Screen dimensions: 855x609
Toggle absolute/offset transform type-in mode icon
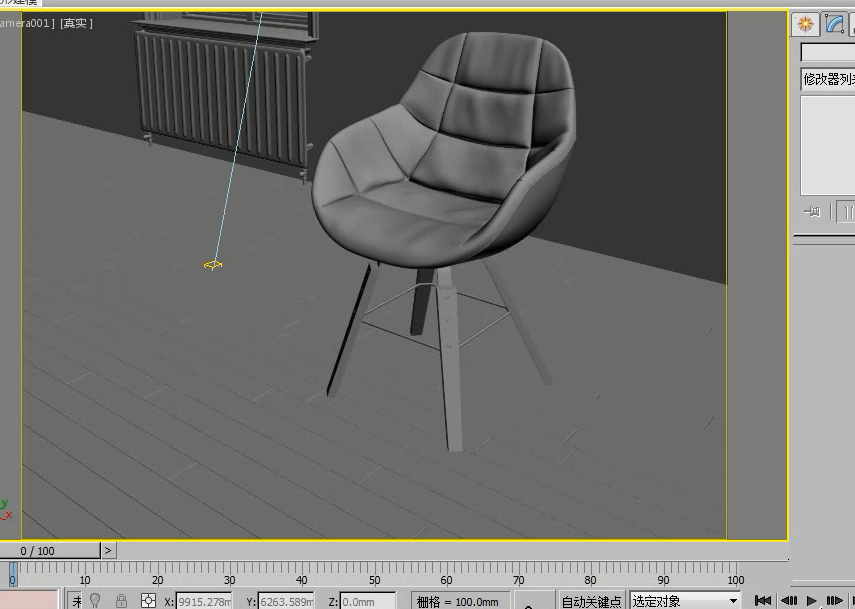click(148, 601)
